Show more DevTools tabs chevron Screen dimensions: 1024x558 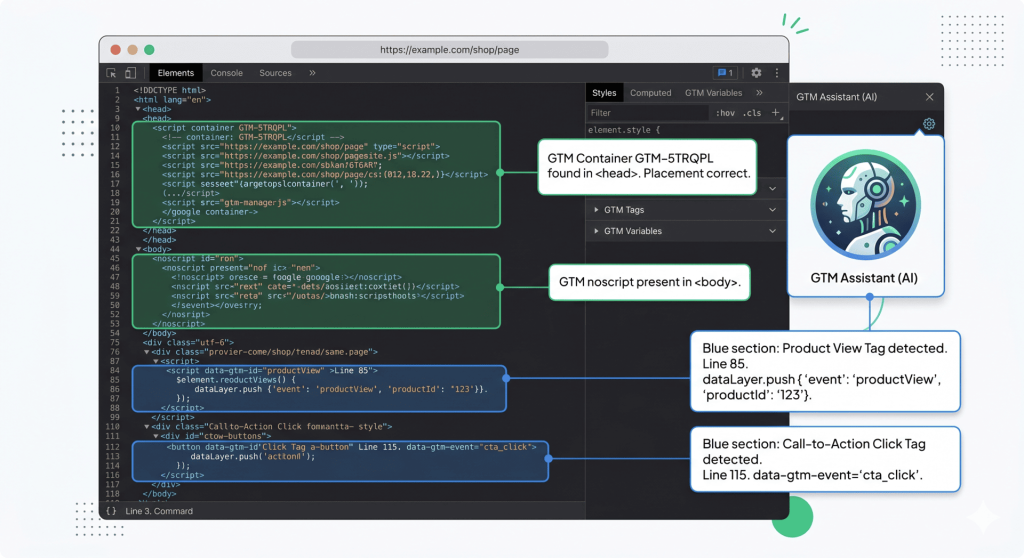[x=312, y=73]
